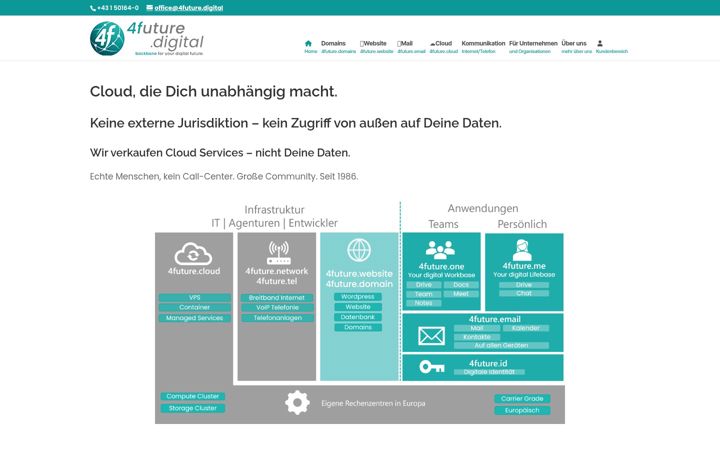720x450 pixels.
Task: Select the Auf allen Geräten label
Action: [501, 345]
